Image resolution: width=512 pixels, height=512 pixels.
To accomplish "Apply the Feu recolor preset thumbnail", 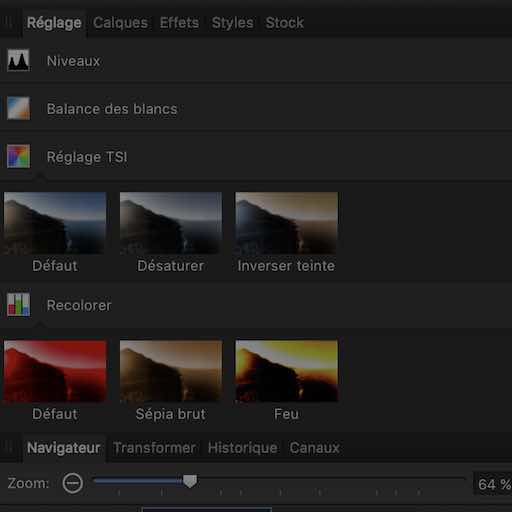I will point(286,371).
